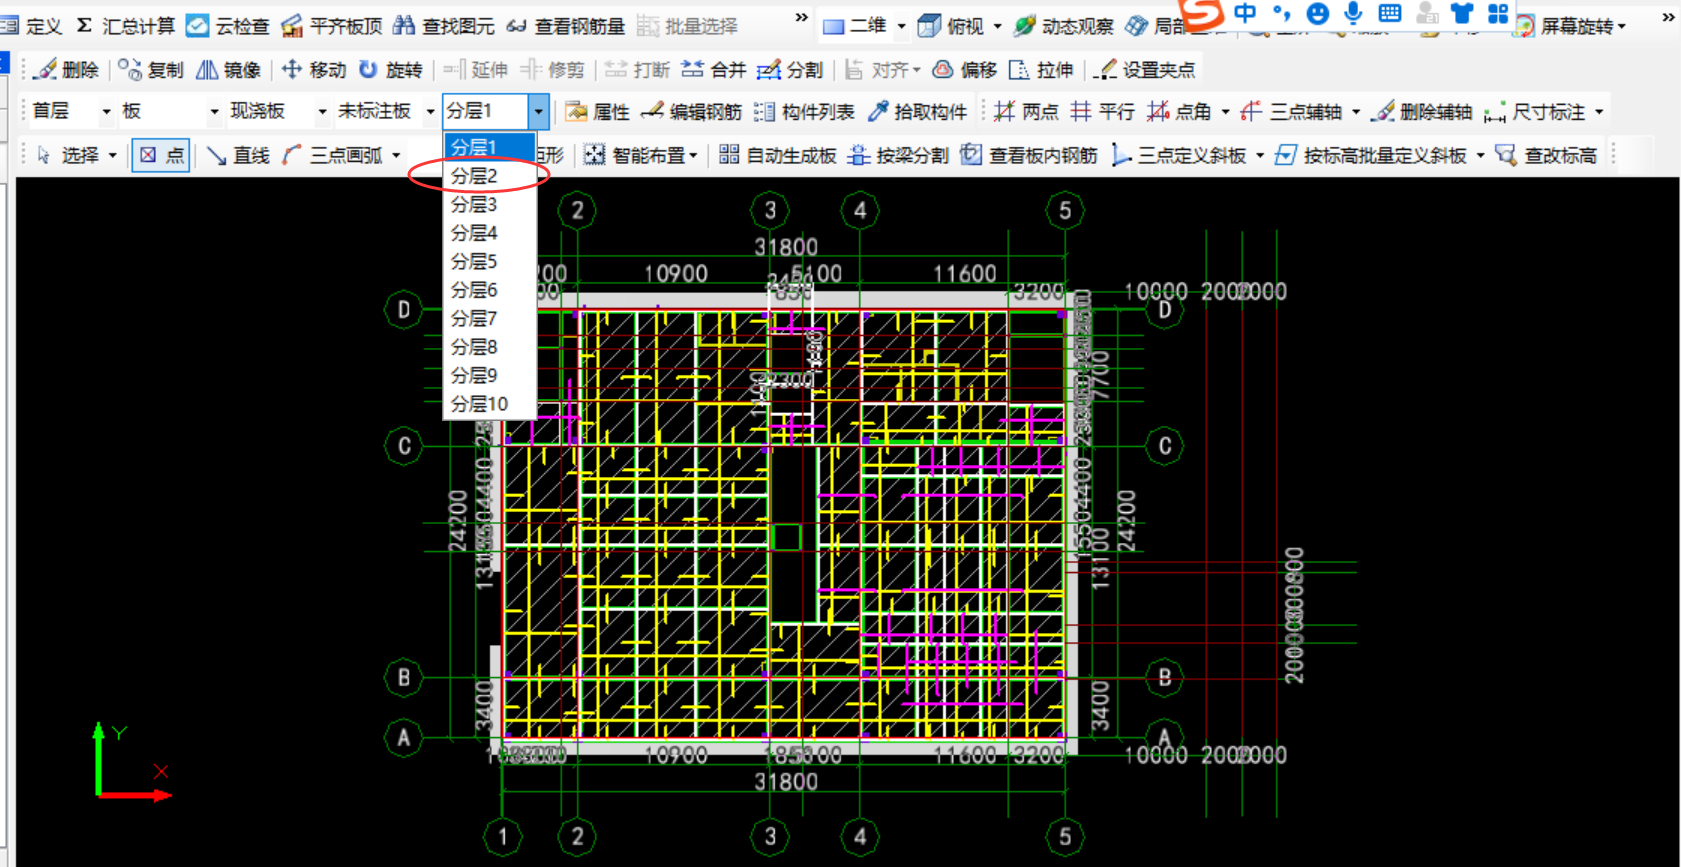Select 分层2 in the dropdown list
The height and width of the screenshot is (867, 1681).
click(489, 176)
